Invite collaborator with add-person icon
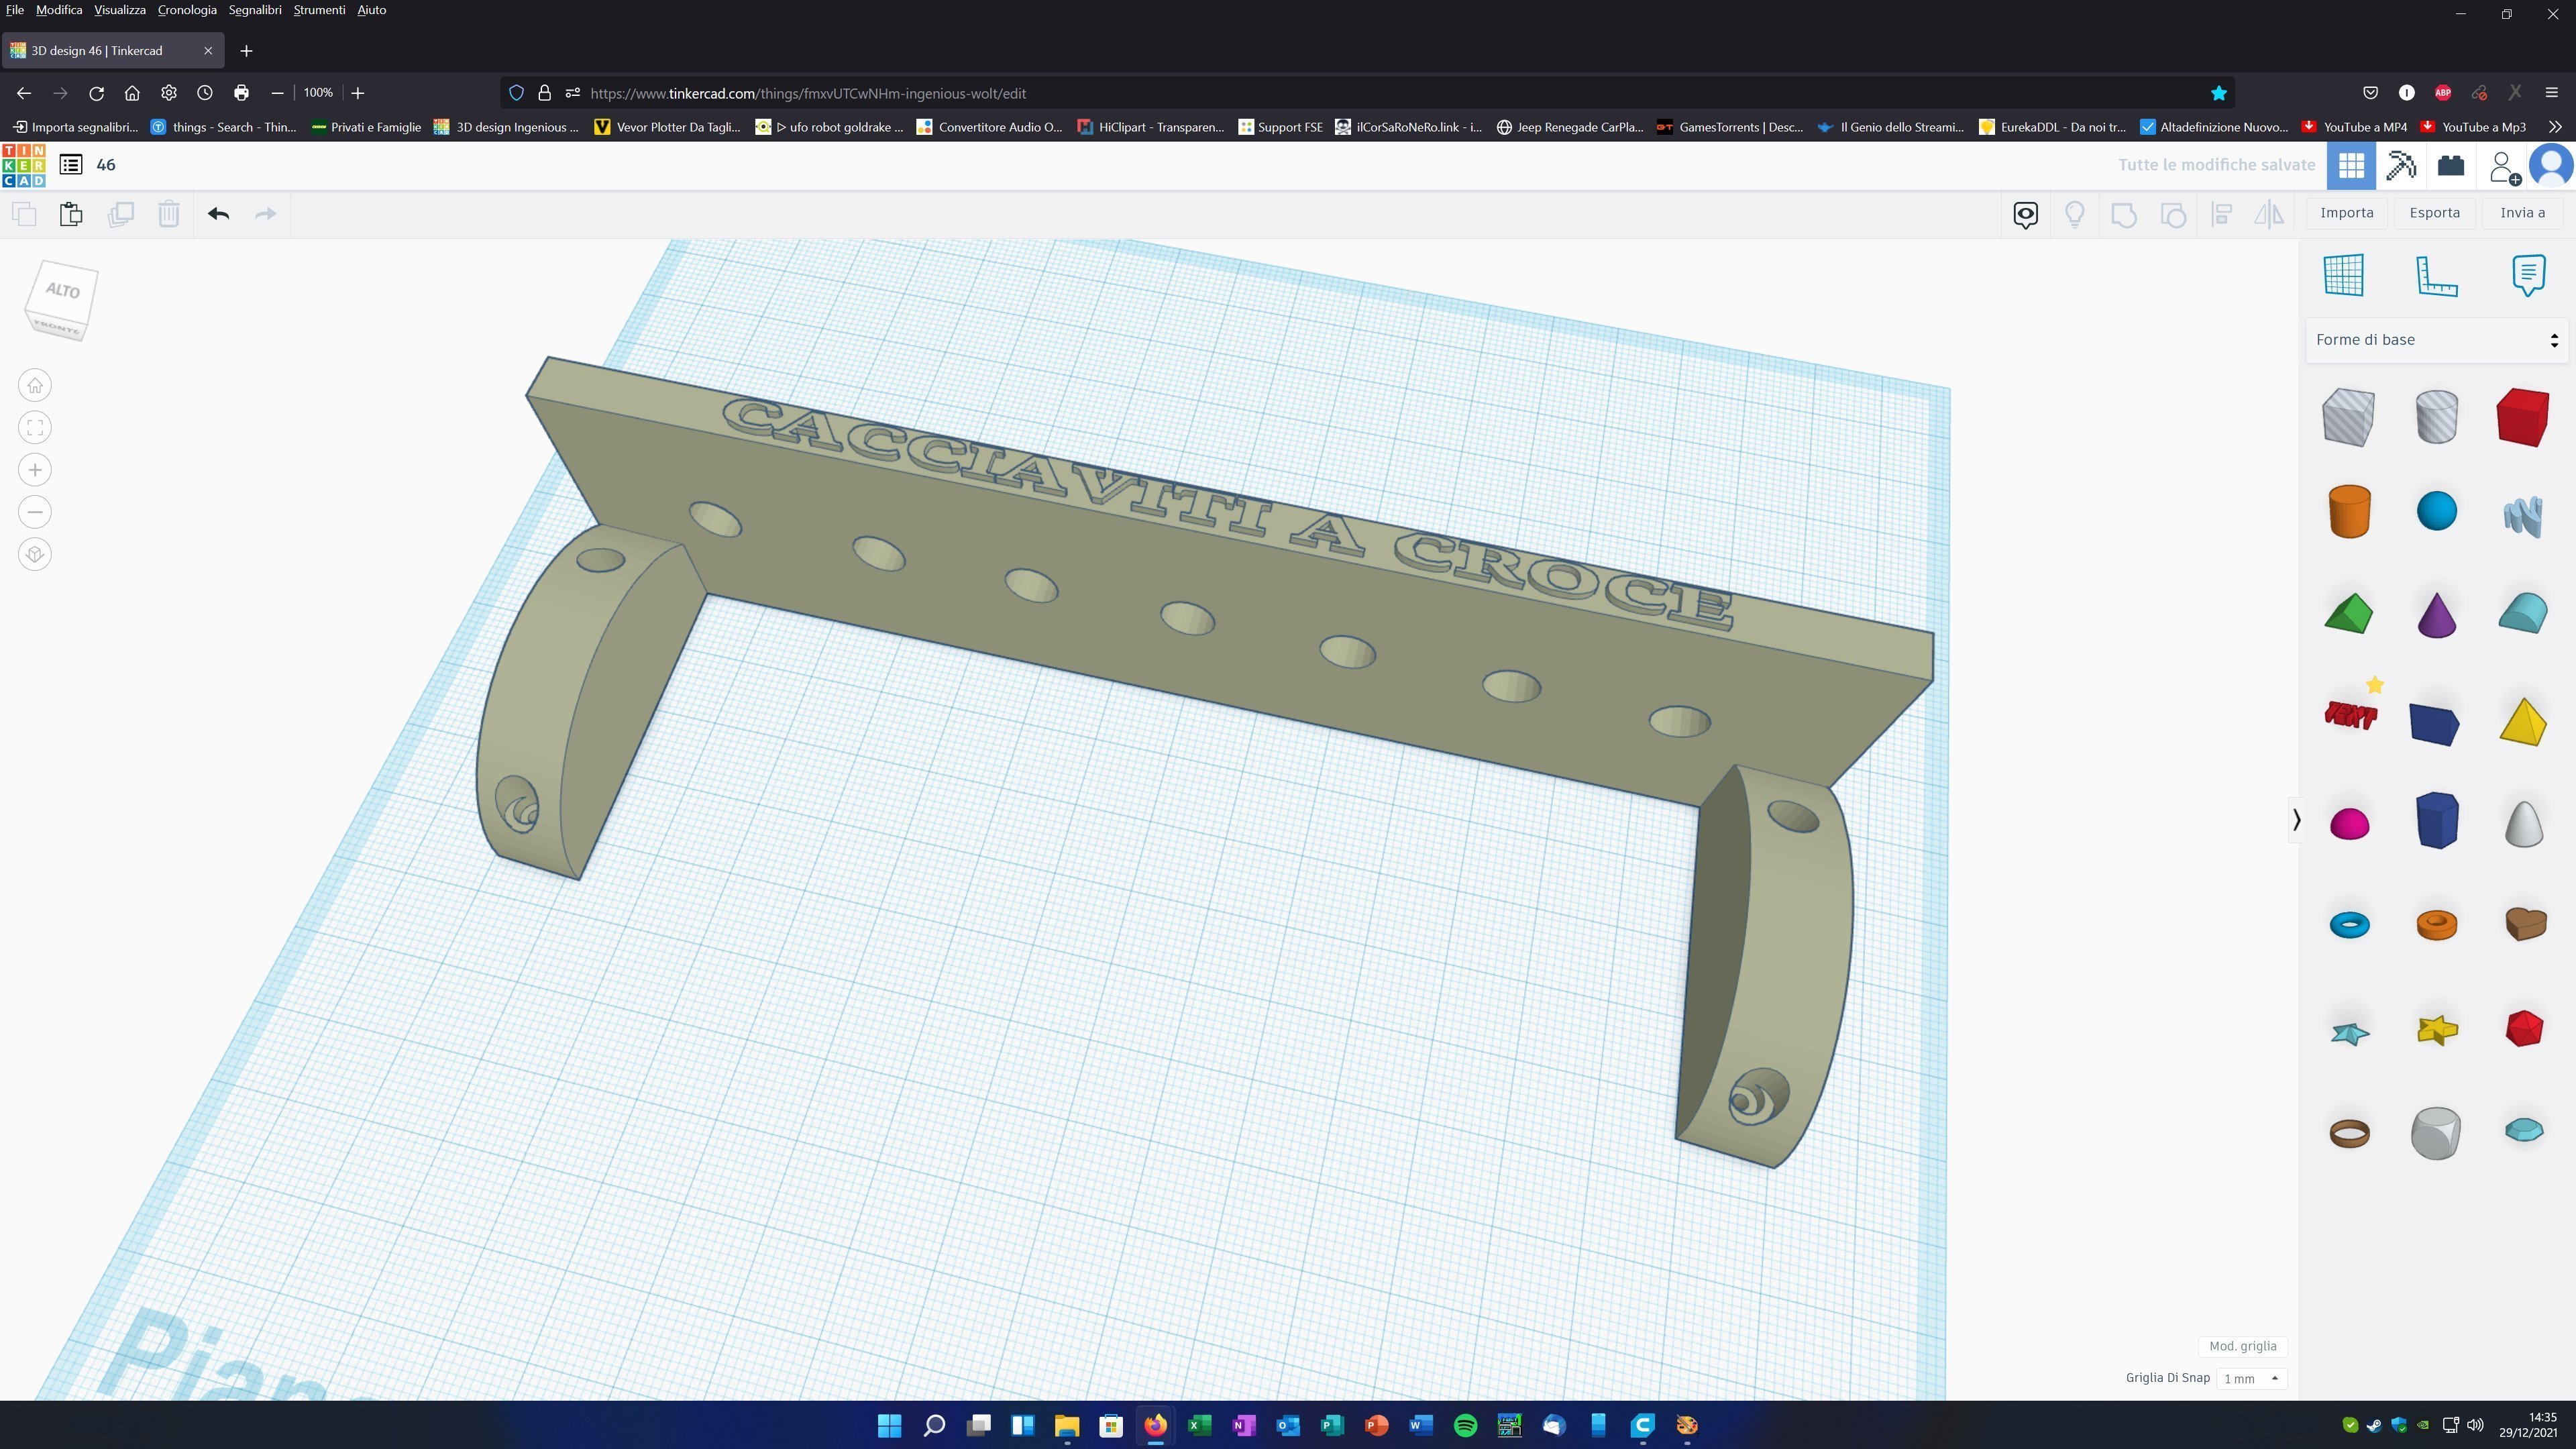 tap(2504, 167)
